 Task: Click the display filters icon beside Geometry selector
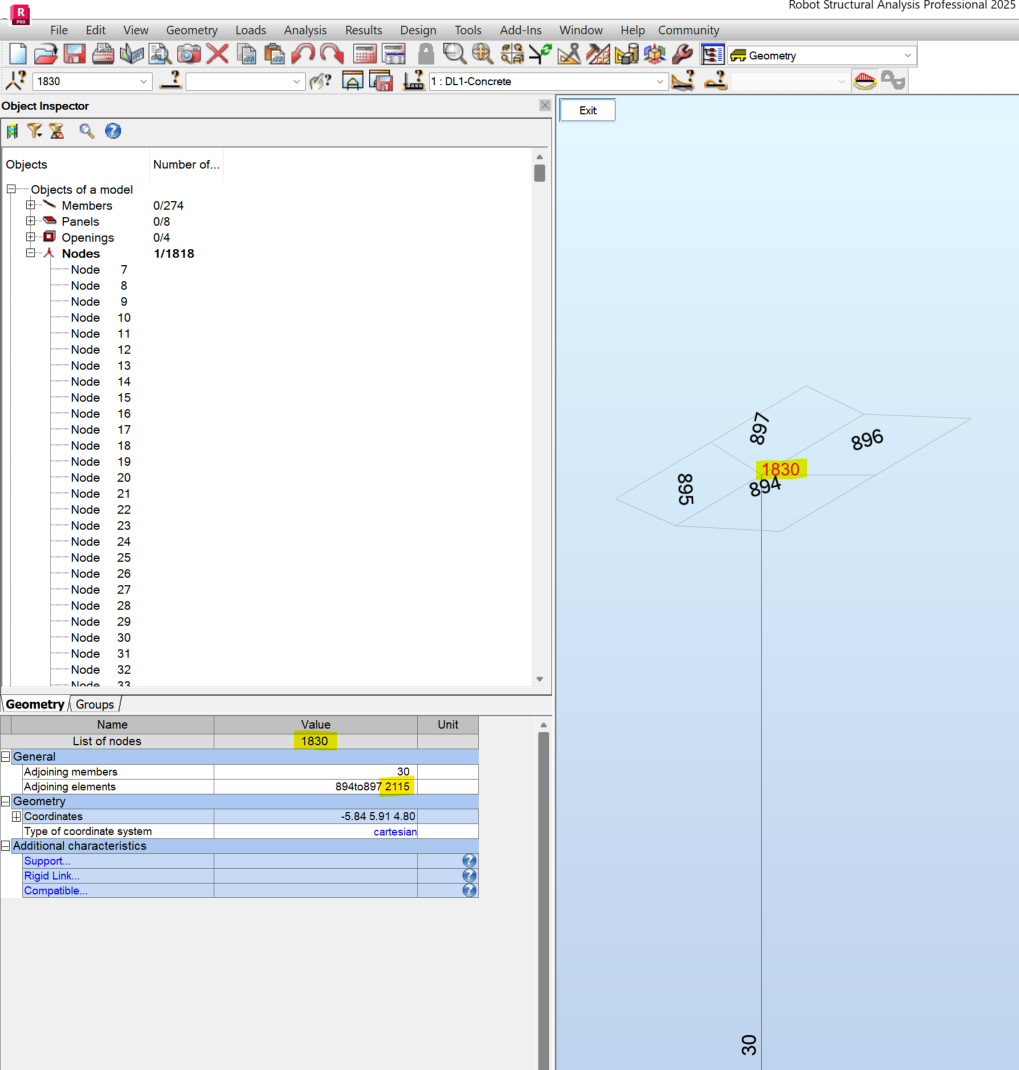pos(711,55)
